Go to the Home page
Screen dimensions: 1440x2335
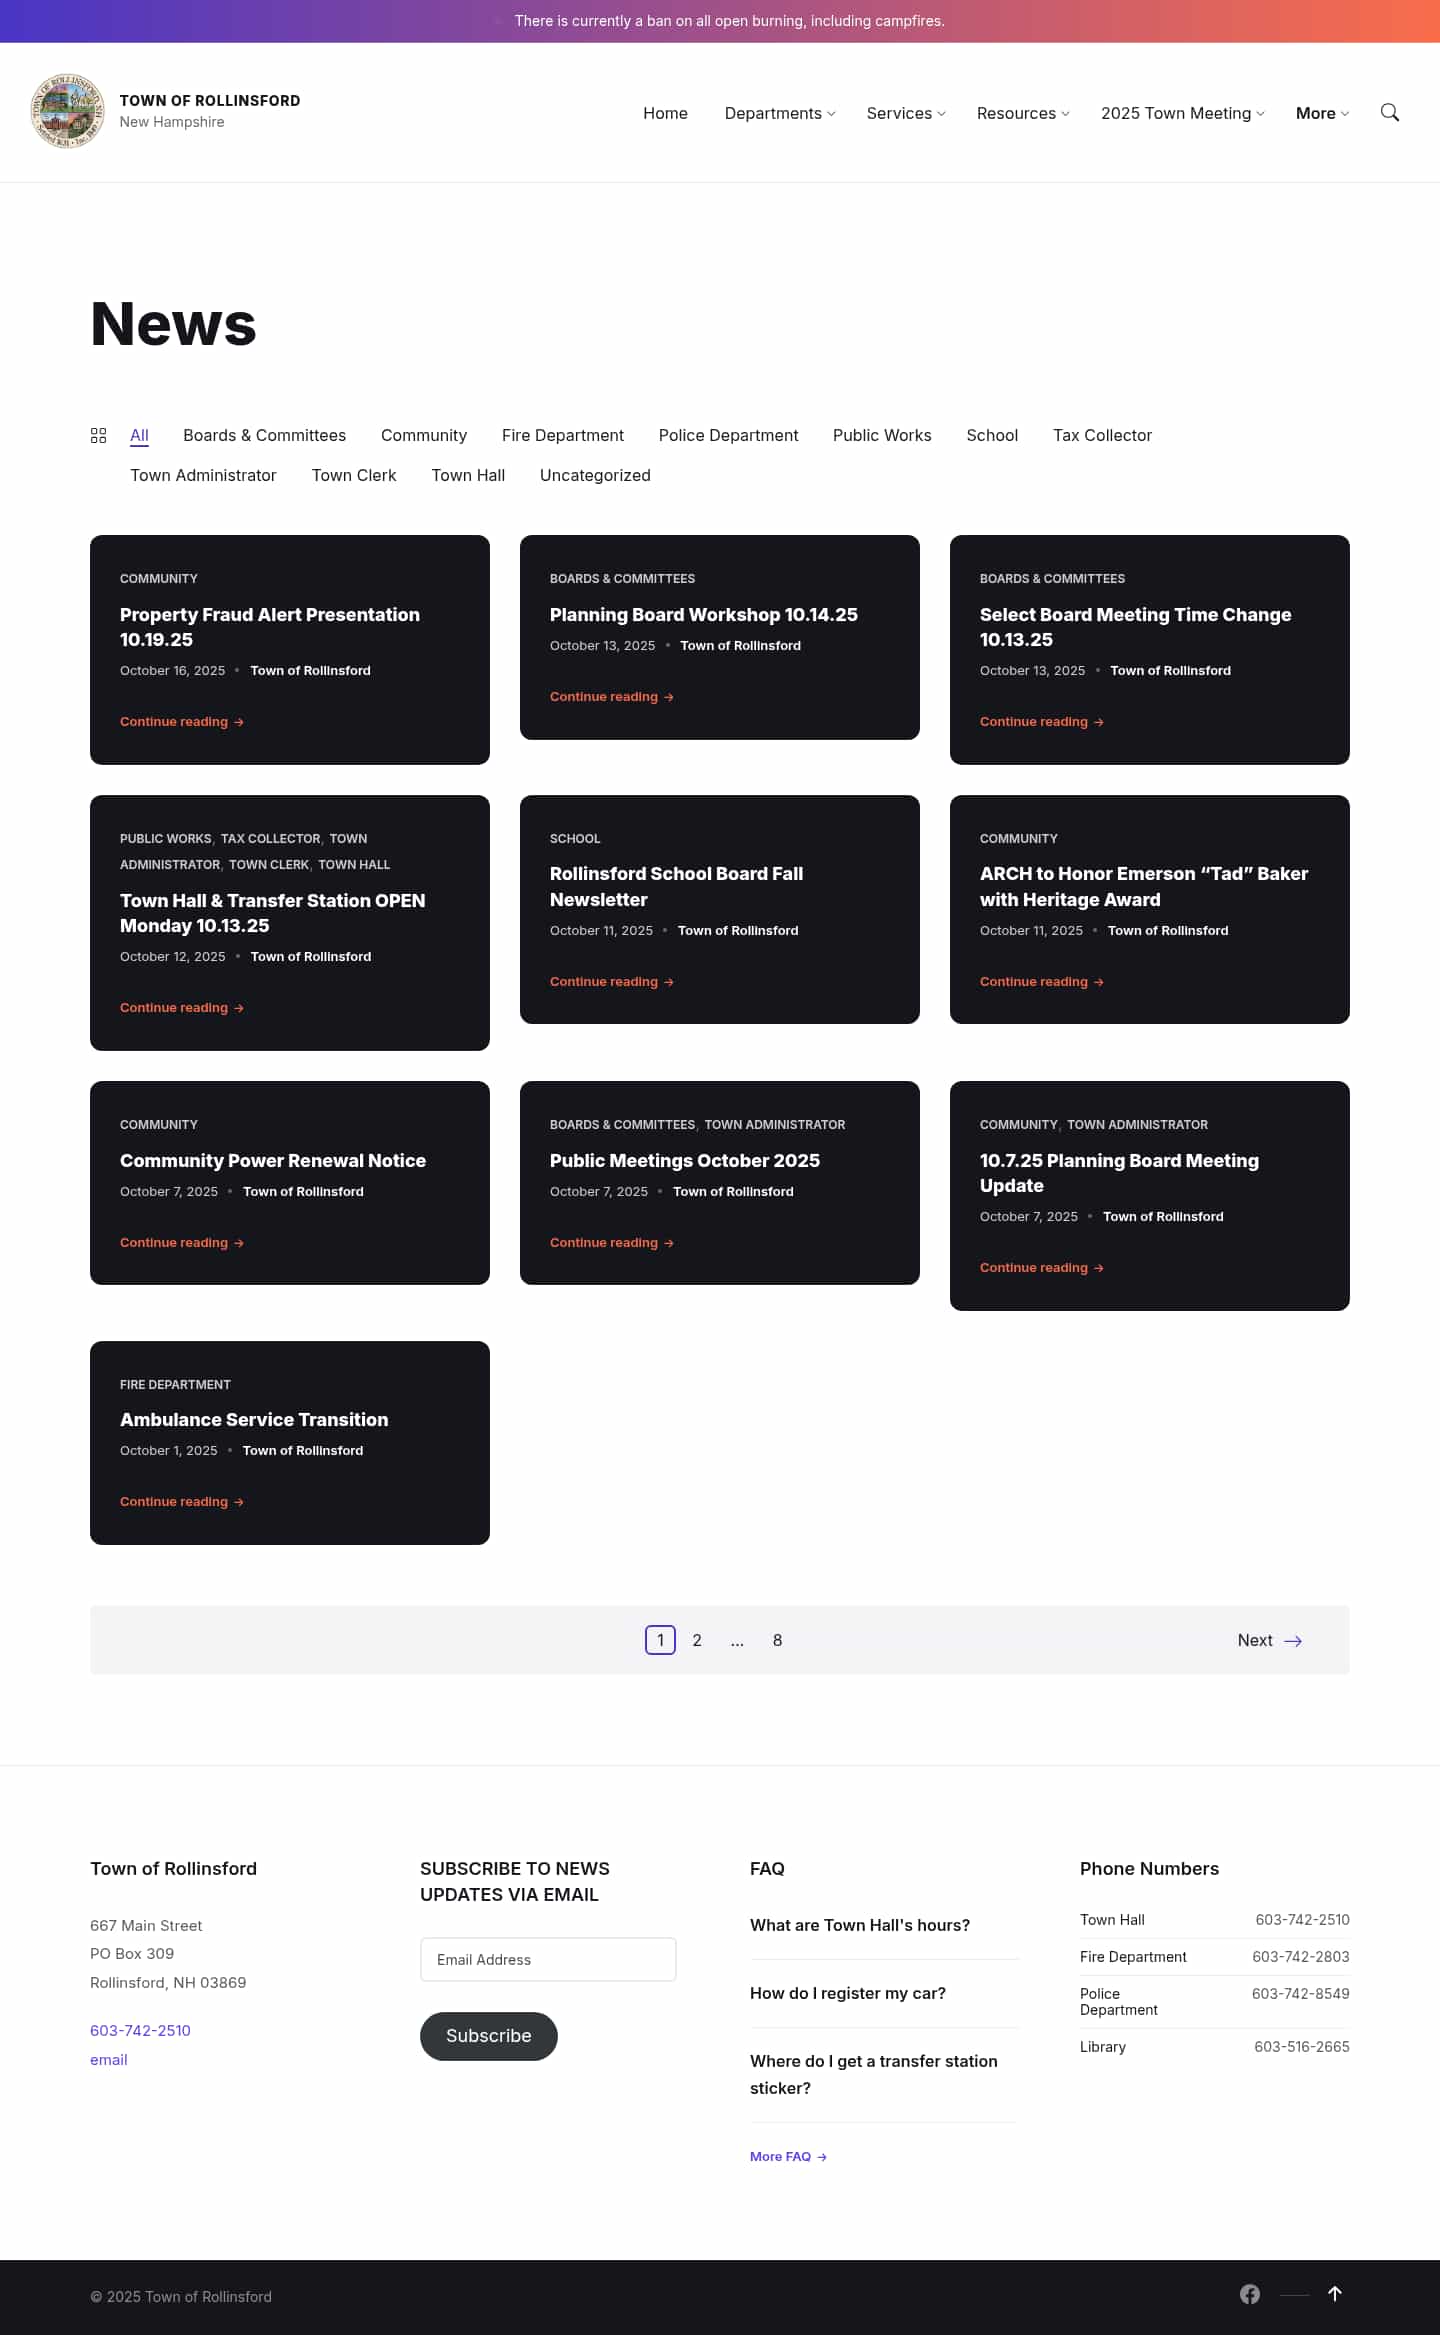coord(665,113)
